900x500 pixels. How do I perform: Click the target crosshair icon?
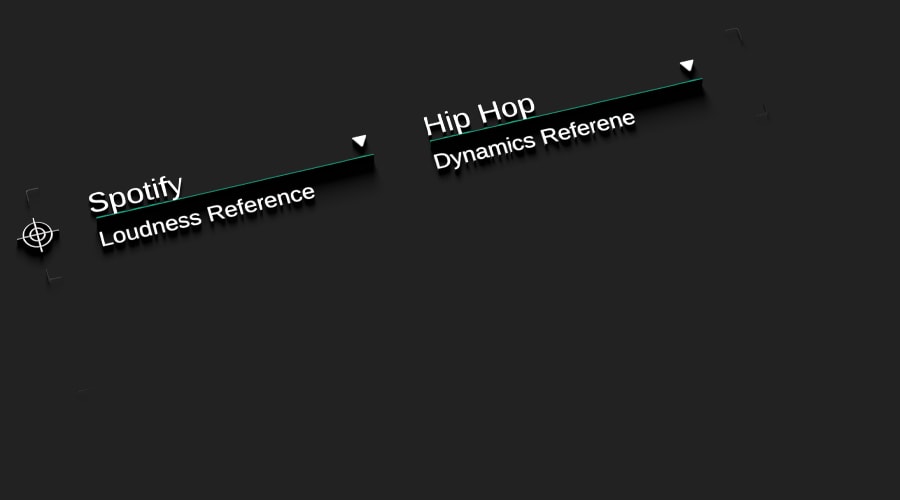pos(38,234)
